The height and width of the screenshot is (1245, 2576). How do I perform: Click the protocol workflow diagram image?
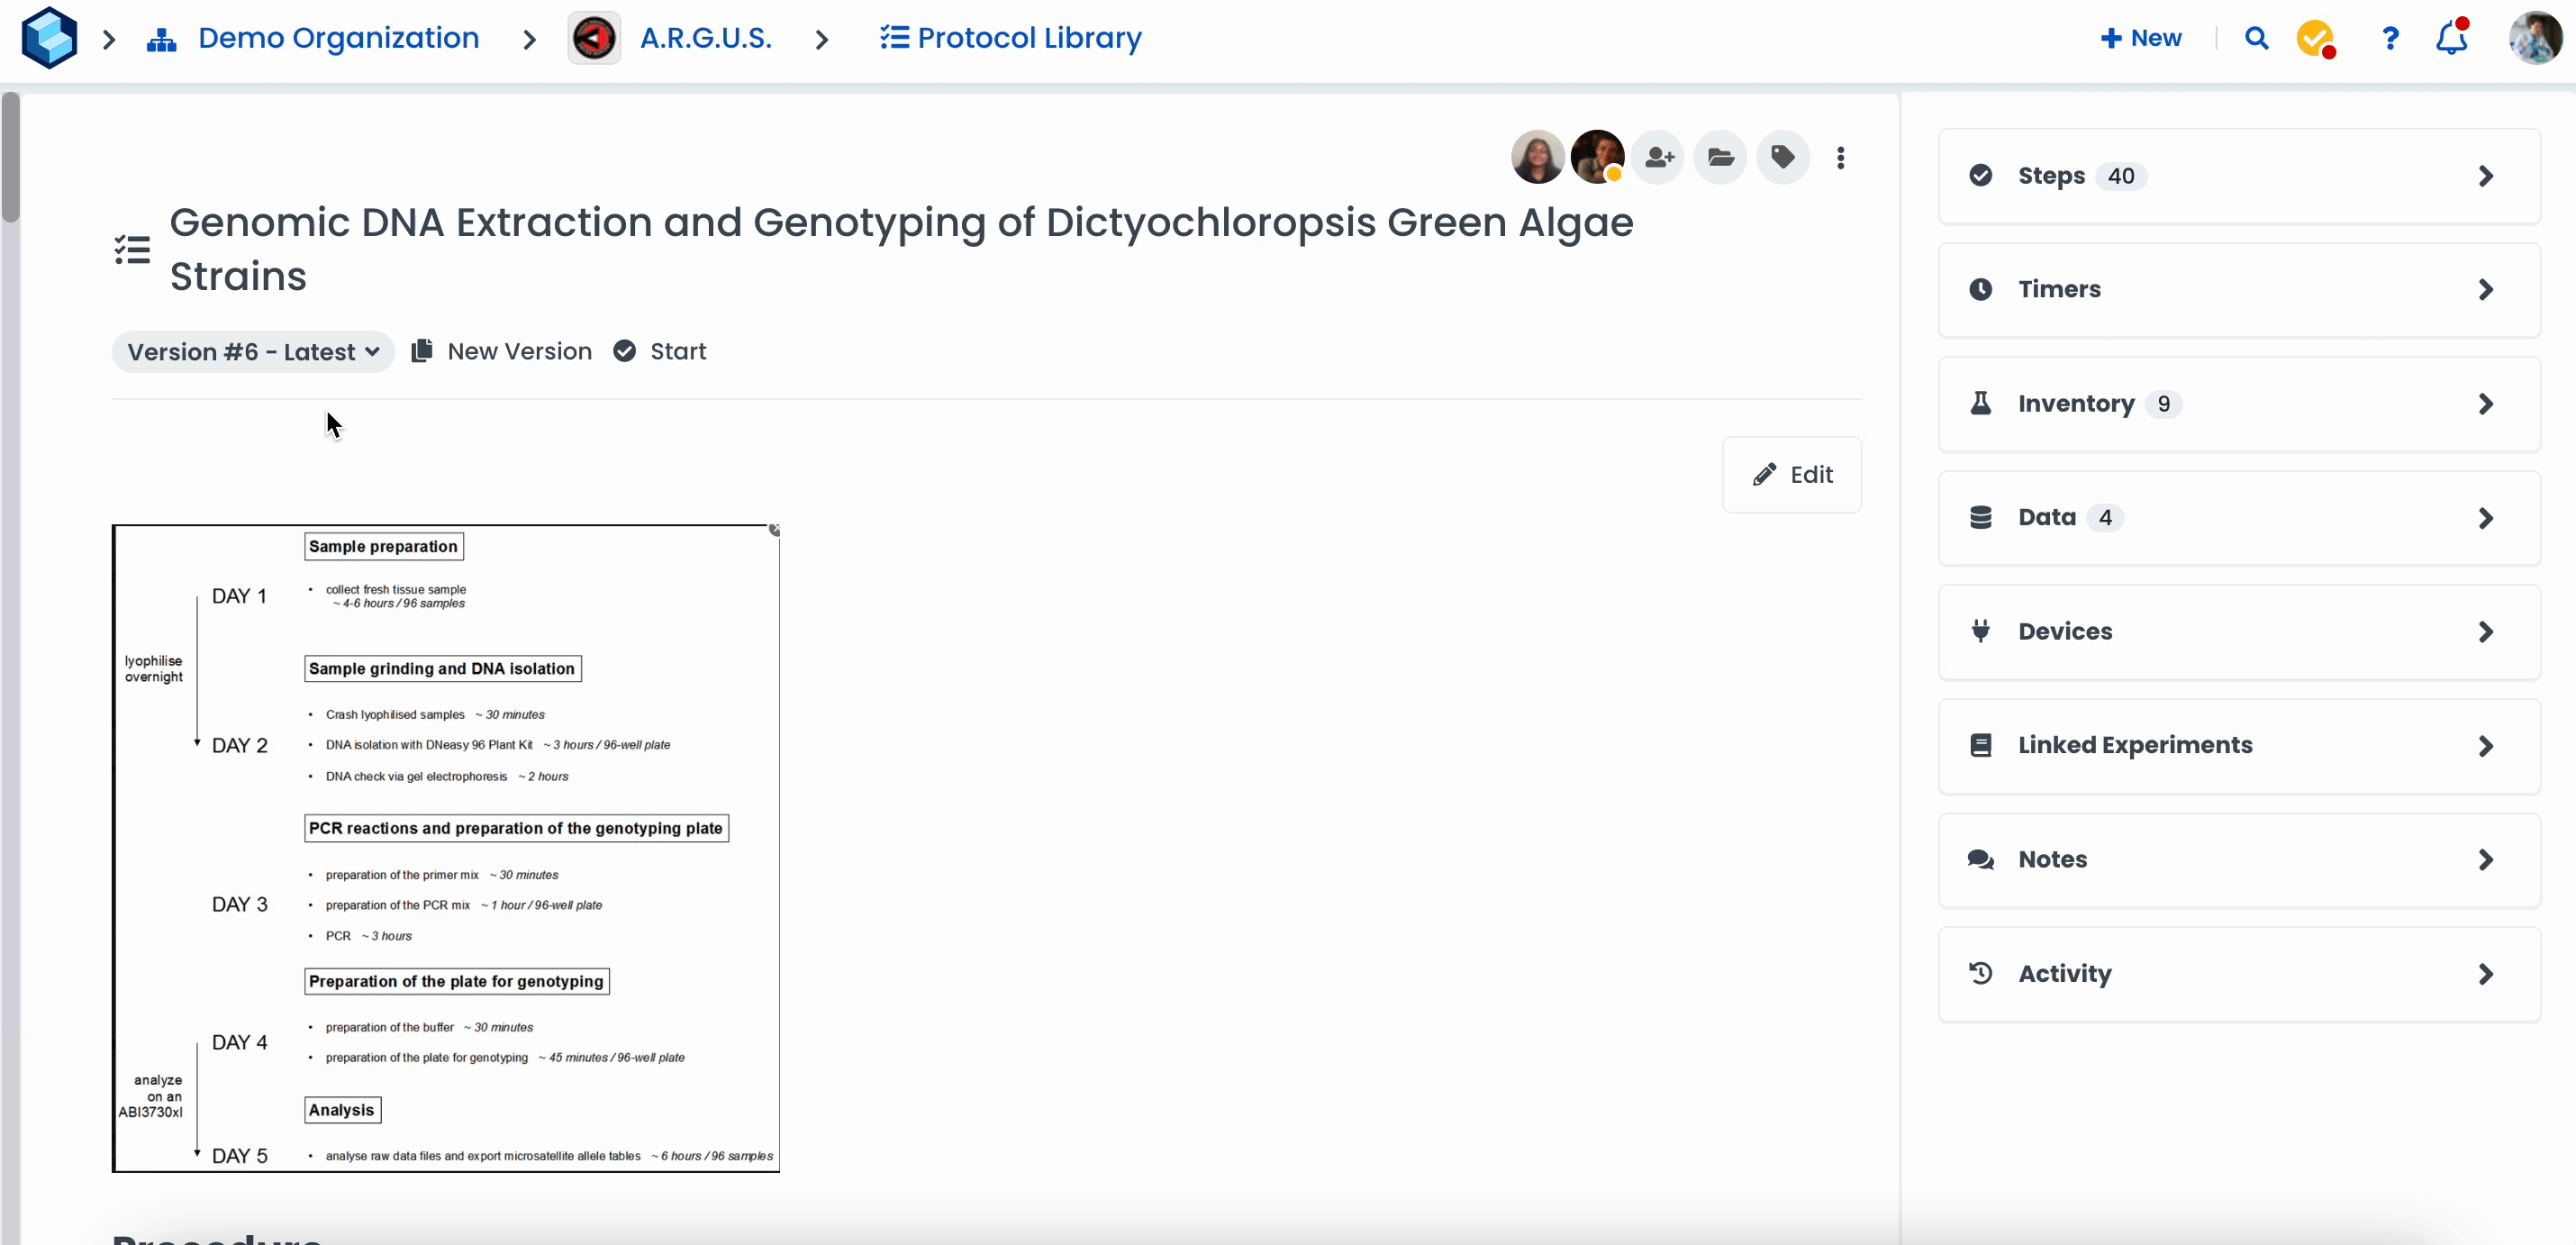(446, 848)
